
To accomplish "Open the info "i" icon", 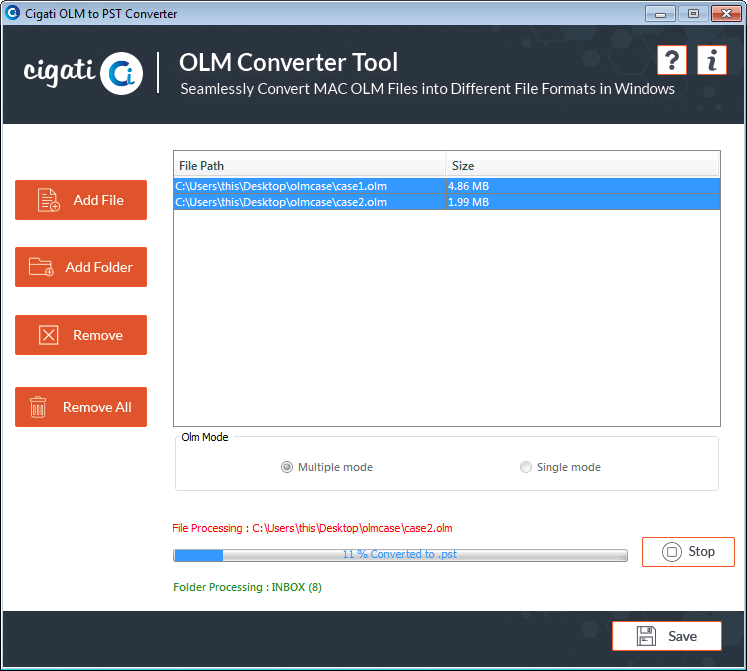I will pyautogui.click(x=712, y=60).
